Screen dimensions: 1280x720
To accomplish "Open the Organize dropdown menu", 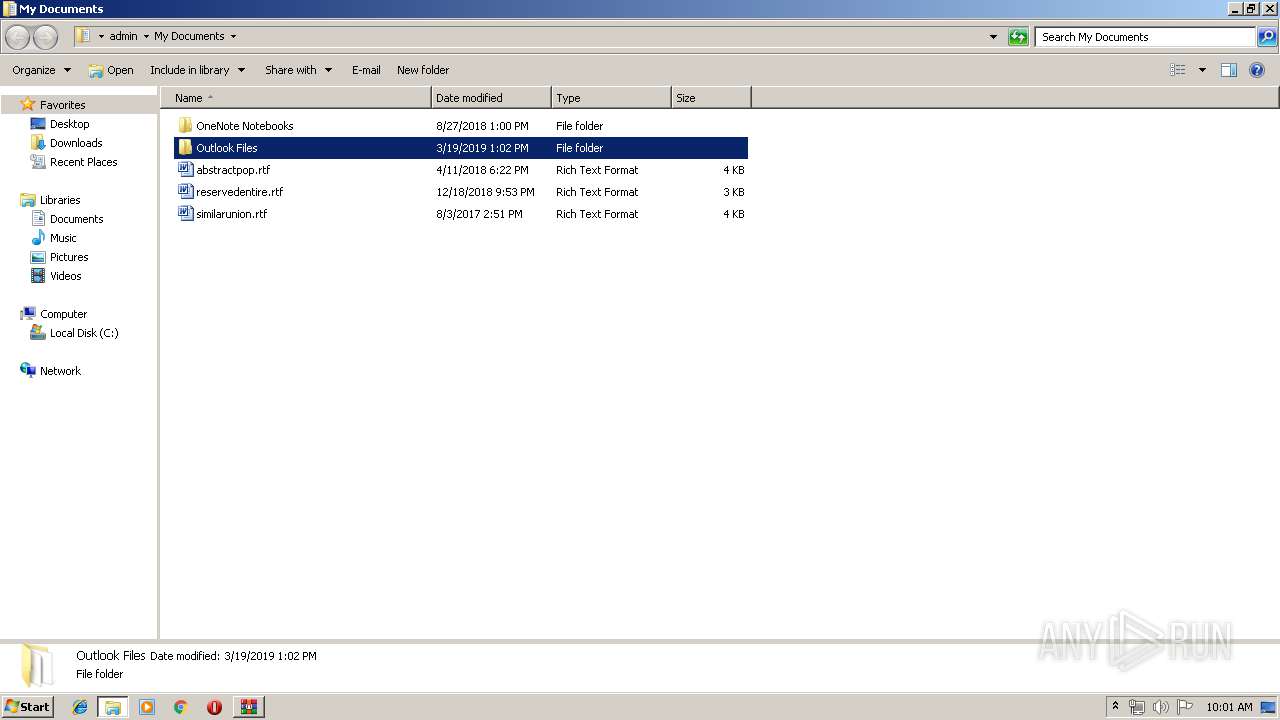I will (x=41, y=70).
